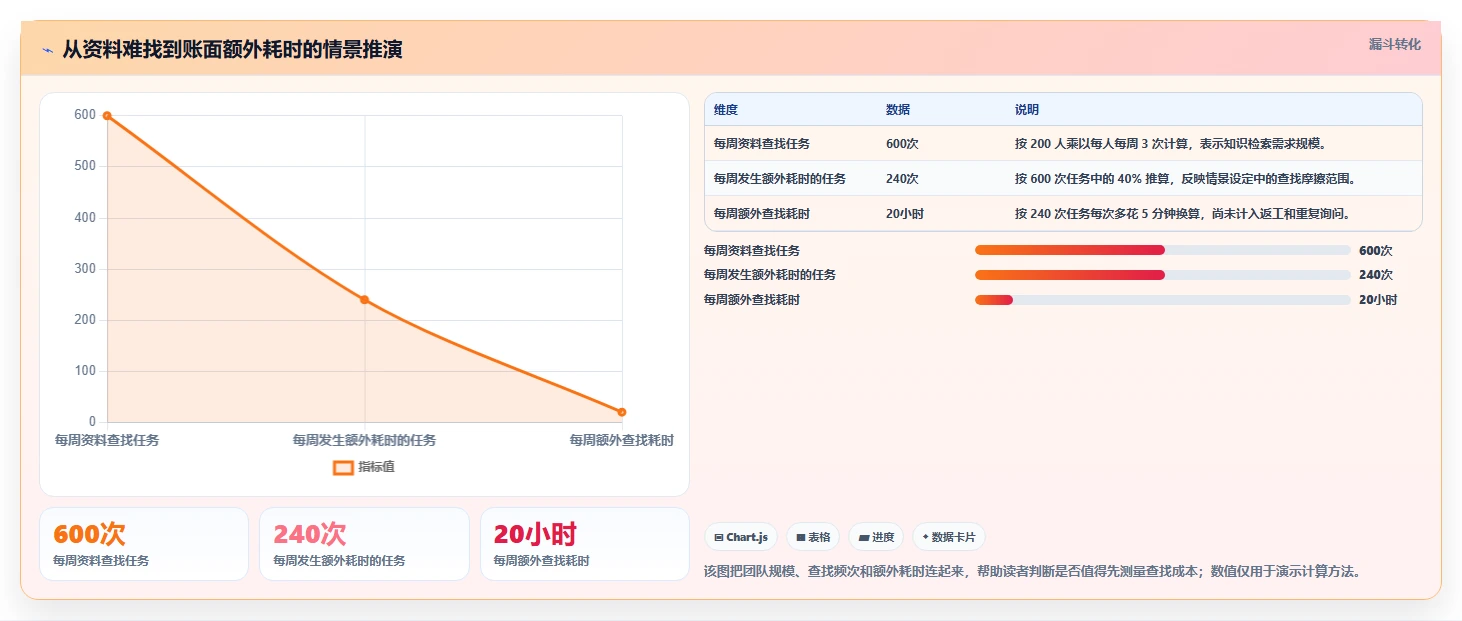Click the Chart.js chip
Screen dimensions: 1462x621
pyautogui.click(x=741, y=537)
